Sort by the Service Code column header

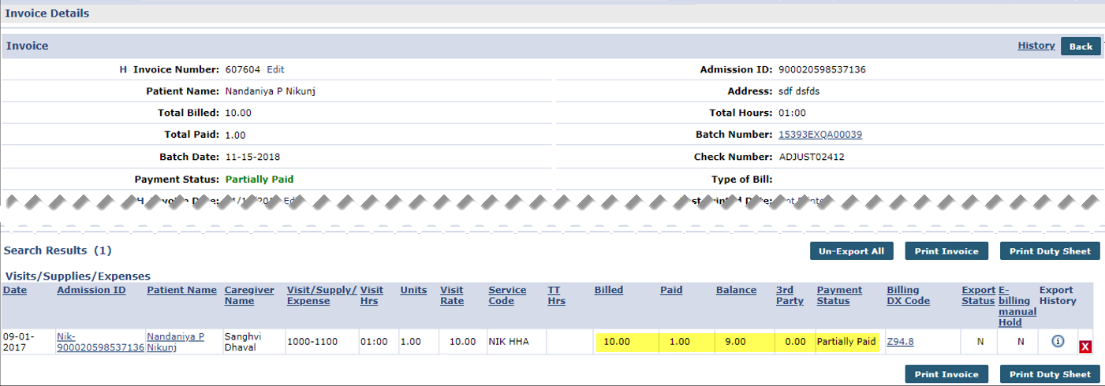pyautogui.click(x=507, y=295)
